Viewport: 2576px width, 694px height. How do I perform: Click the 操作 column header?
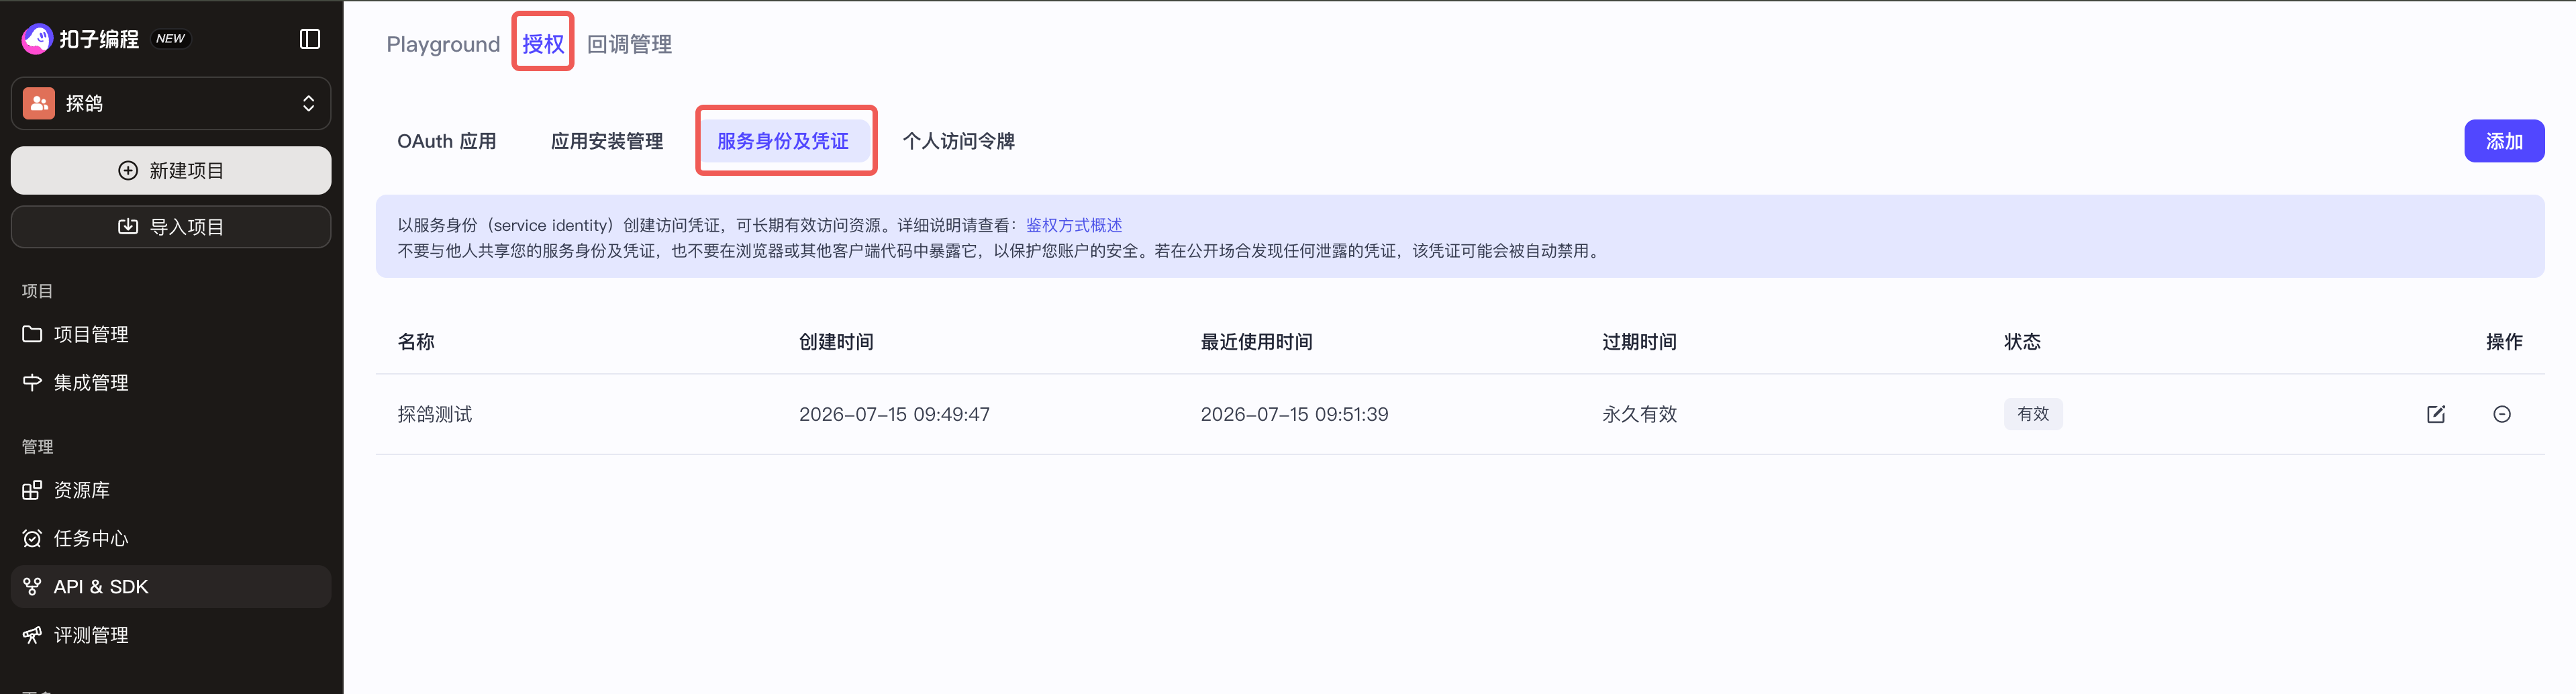coord(2504,342)
